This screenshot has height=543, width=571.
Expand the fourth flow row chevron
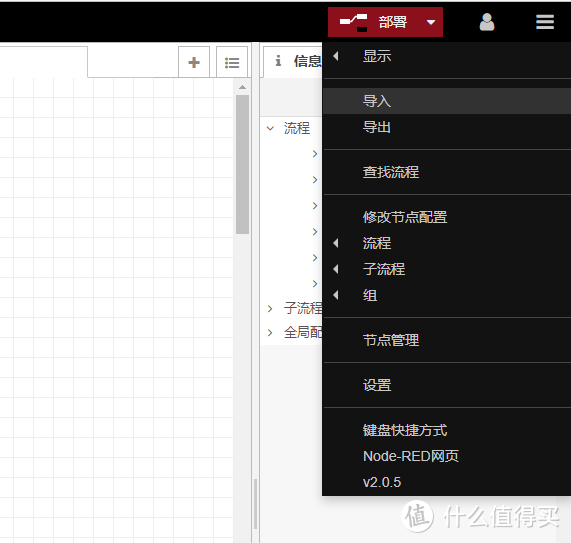[x=315, y=232]
